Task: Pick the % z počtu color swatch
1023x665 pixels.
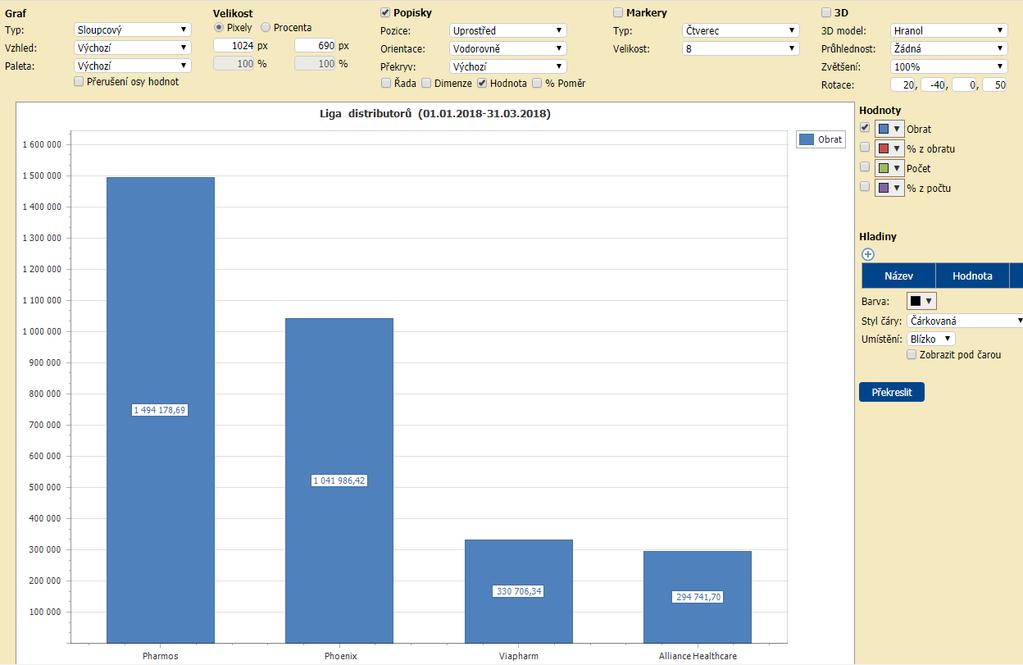Action: point(889,188)
